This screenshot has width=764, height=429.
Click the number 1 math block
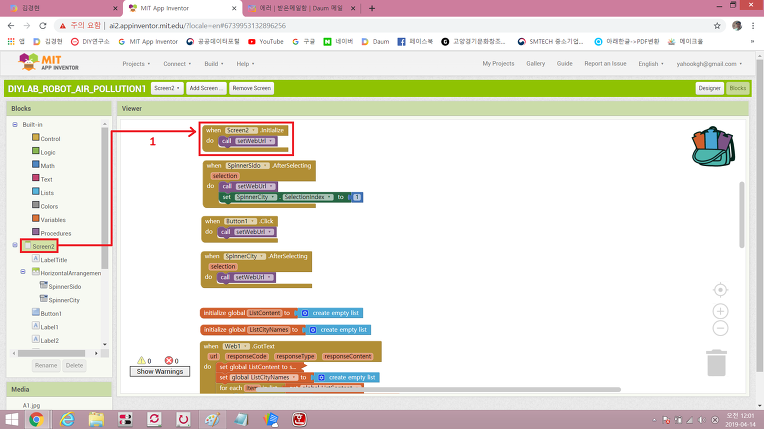click(357, 197)
